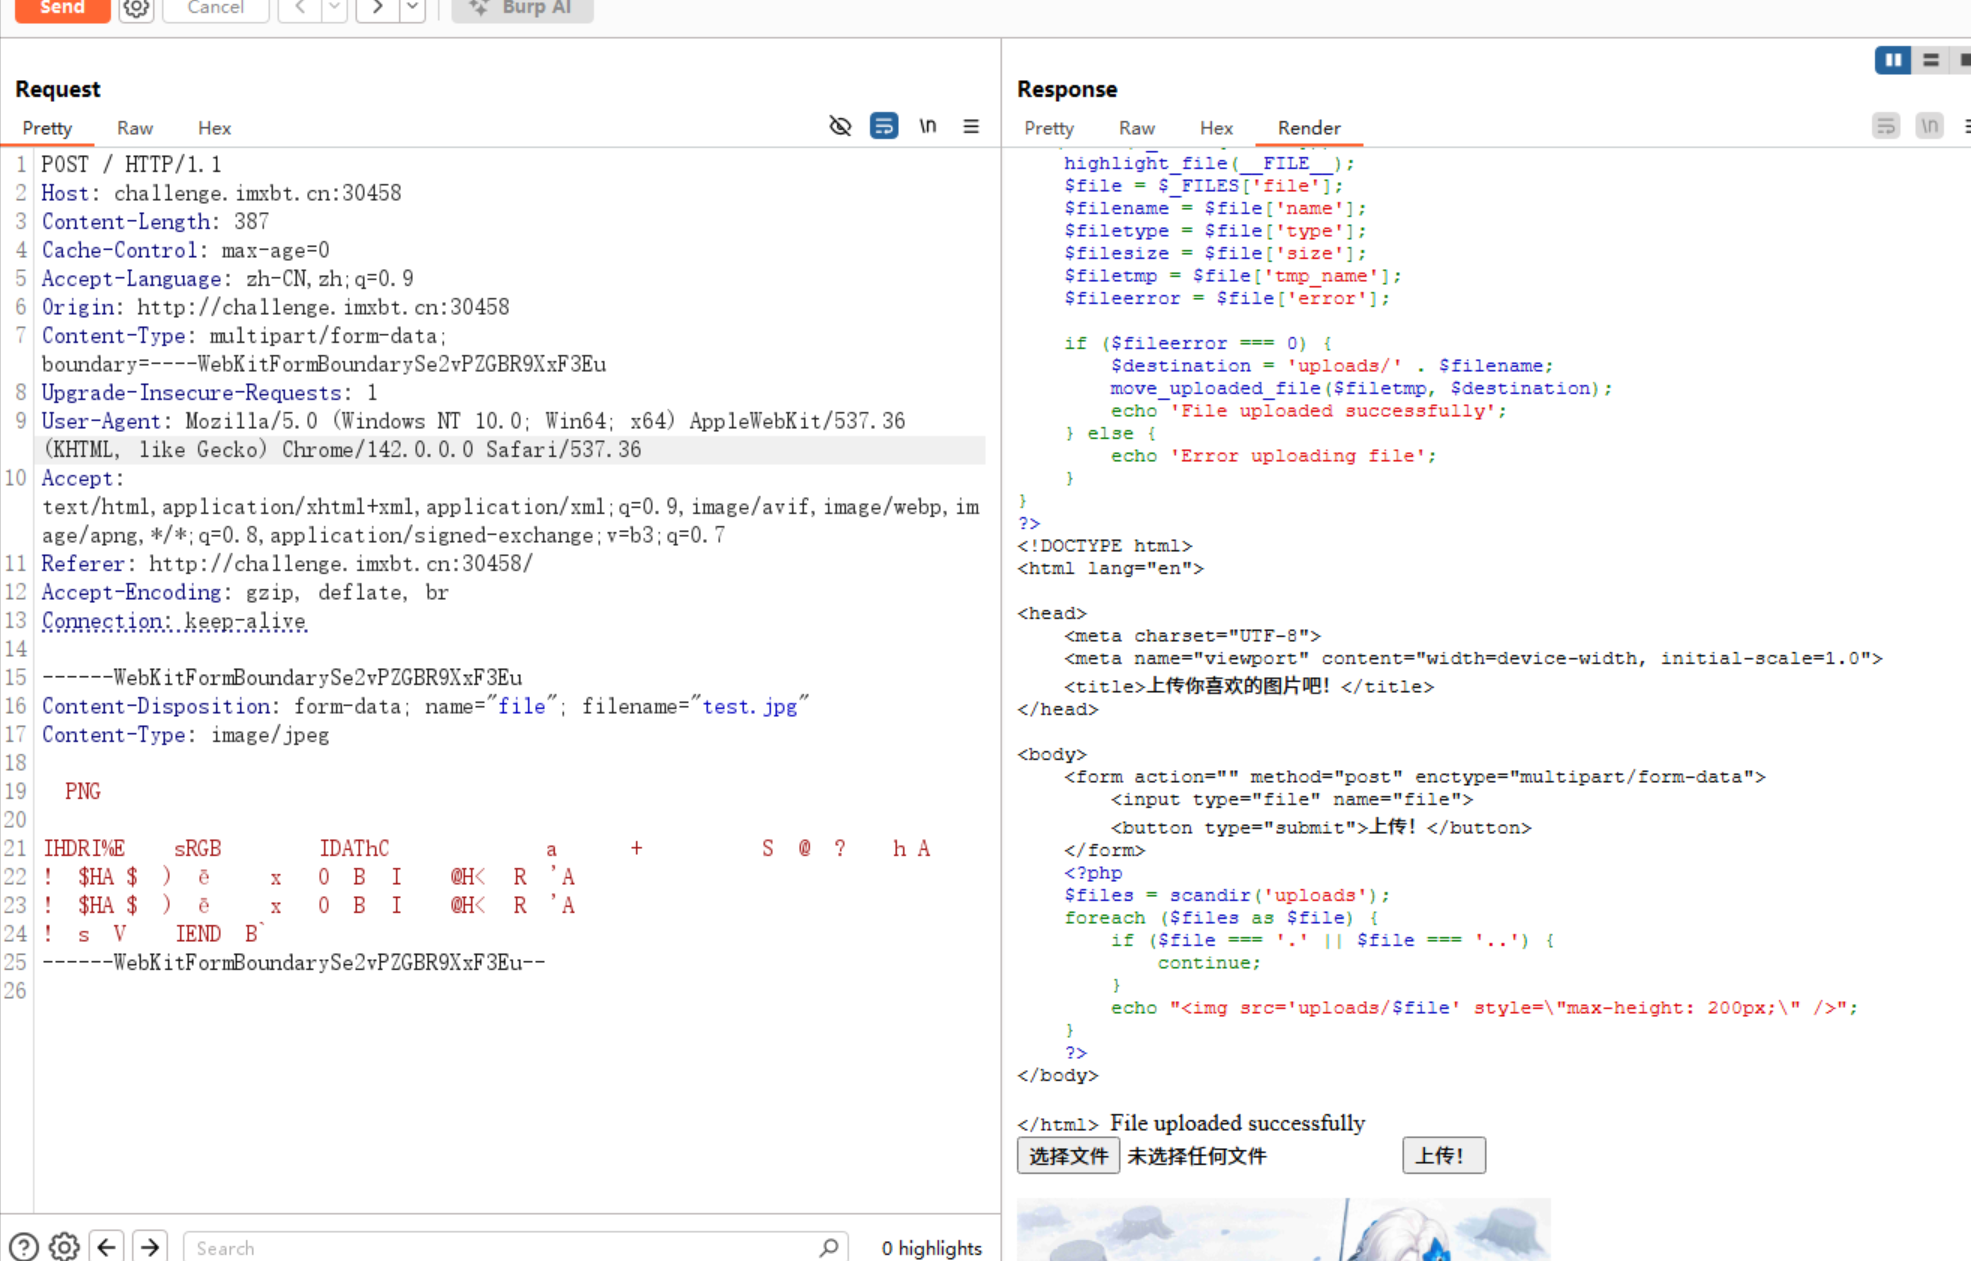Open Repeater send settings gear icon

[136, 9]
